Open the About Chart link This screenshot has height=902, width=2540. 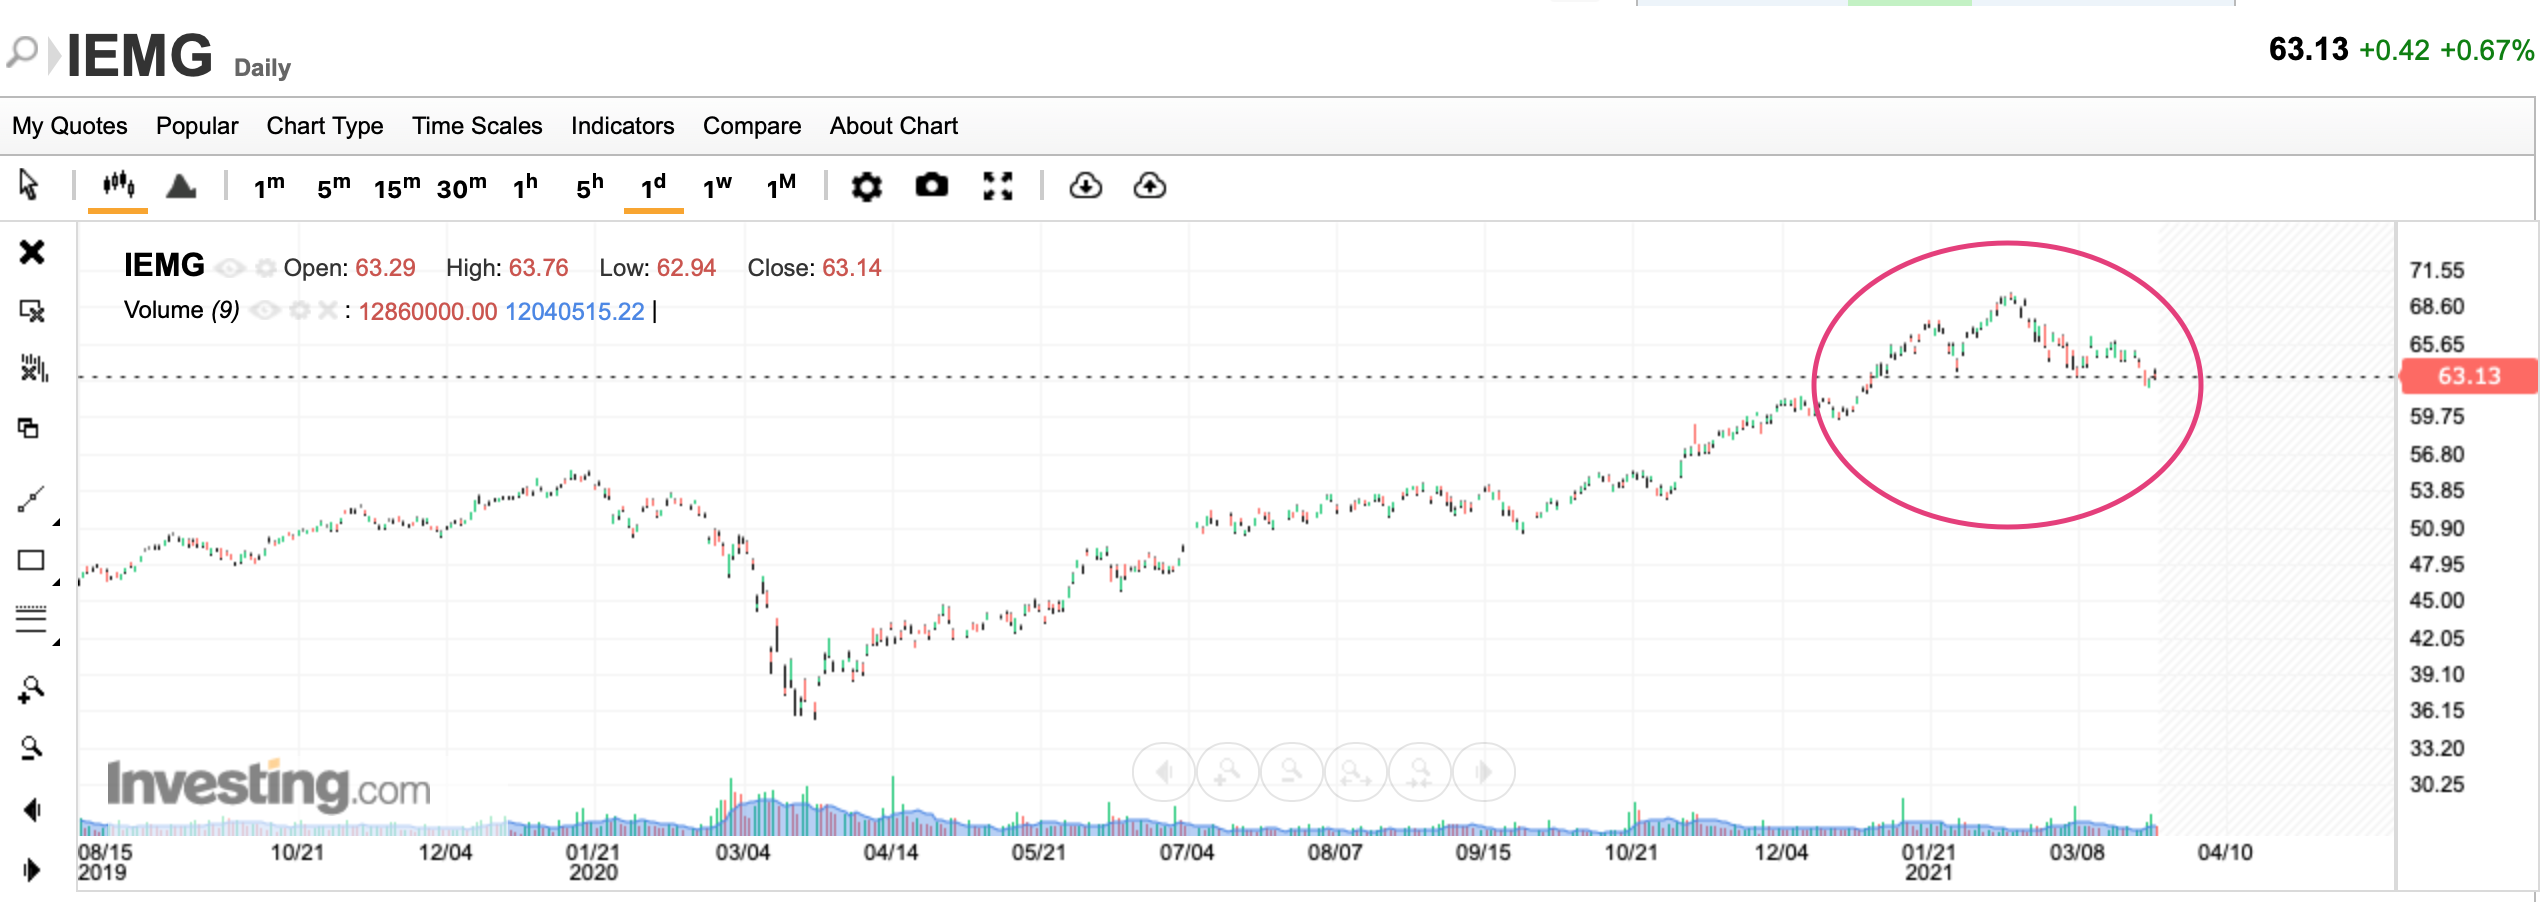pyautogui.click(x=893, y=126)
